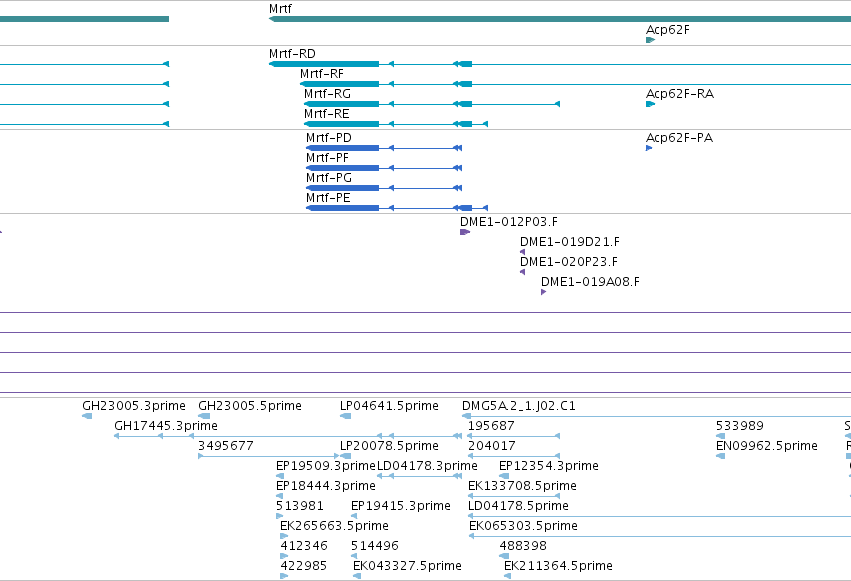Click the DME1-019A08.F purple arrow glyph
This screenshot has width=851, height=581.
[543, 292]
